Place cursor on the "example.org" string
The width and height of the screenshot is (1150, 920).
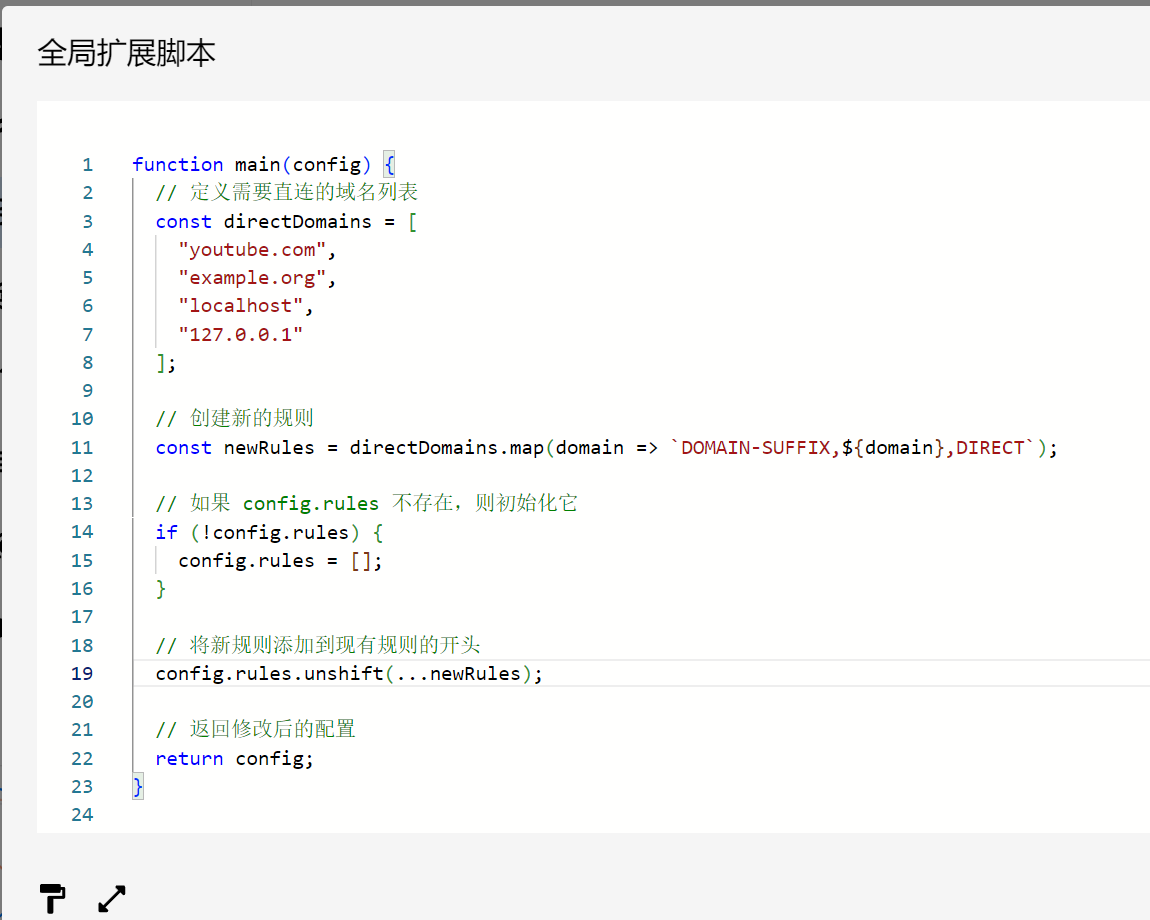click(x=252, y=278)
